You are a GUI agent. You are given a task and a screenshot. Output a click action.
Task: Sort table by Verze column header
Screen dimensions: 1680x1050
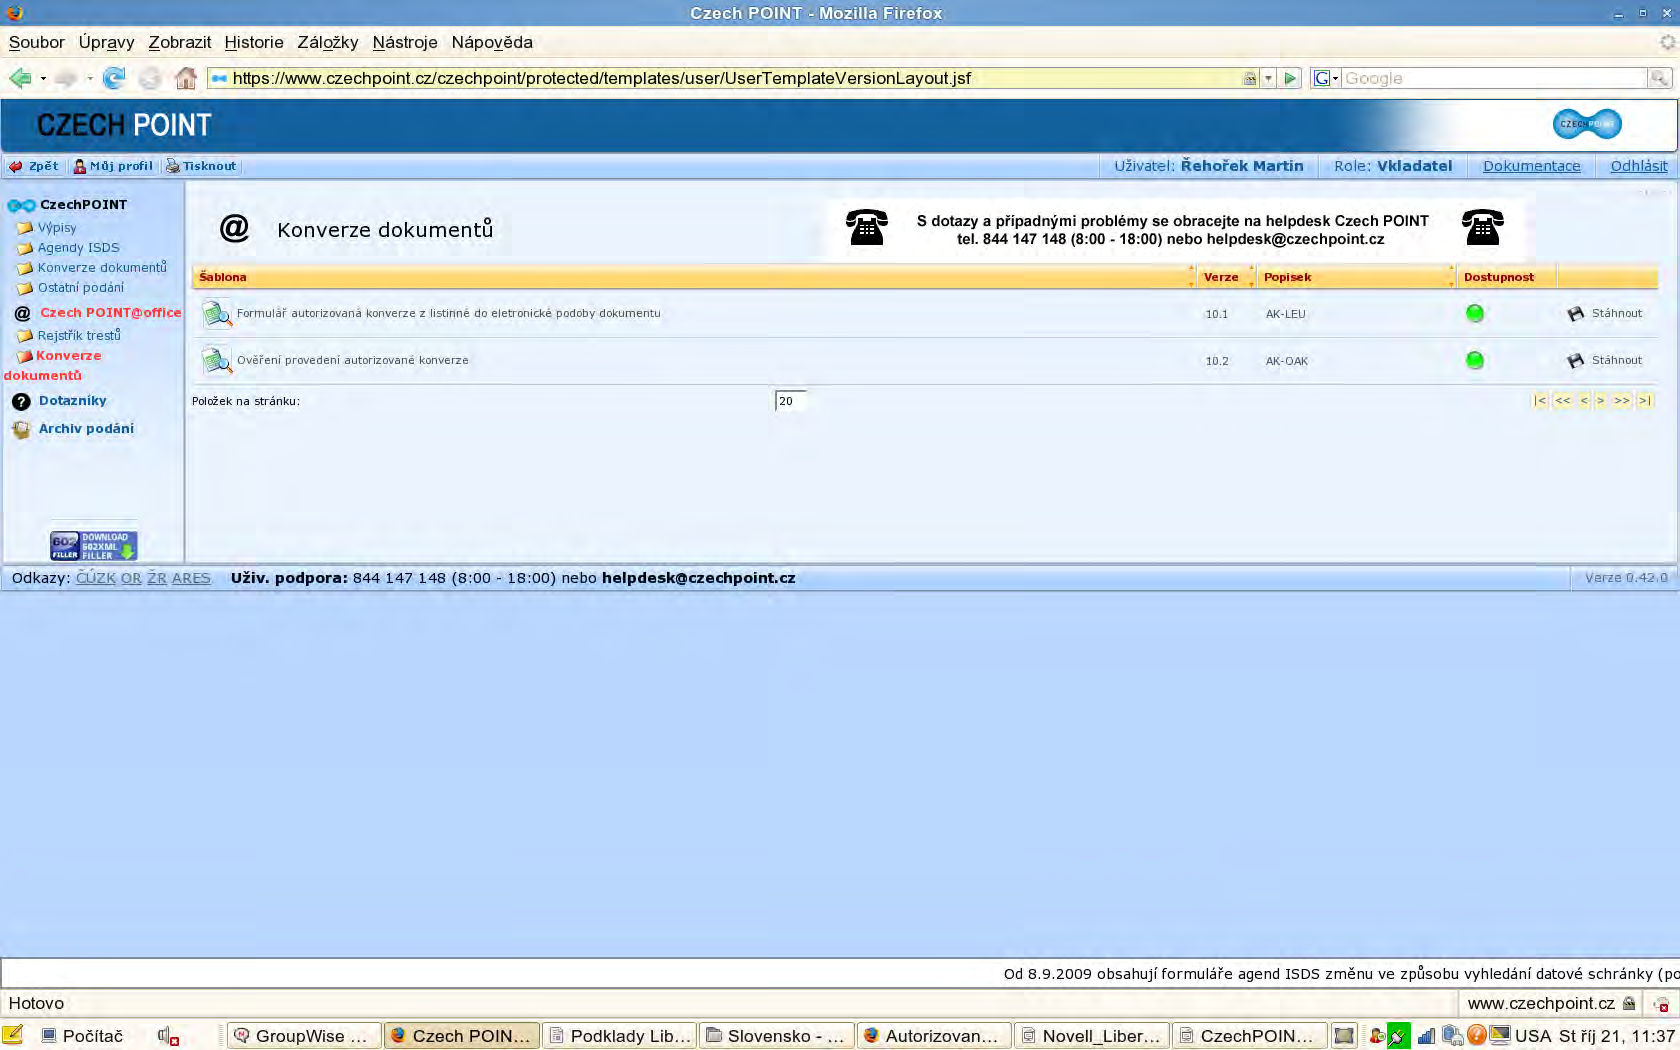pos(1221,277)
